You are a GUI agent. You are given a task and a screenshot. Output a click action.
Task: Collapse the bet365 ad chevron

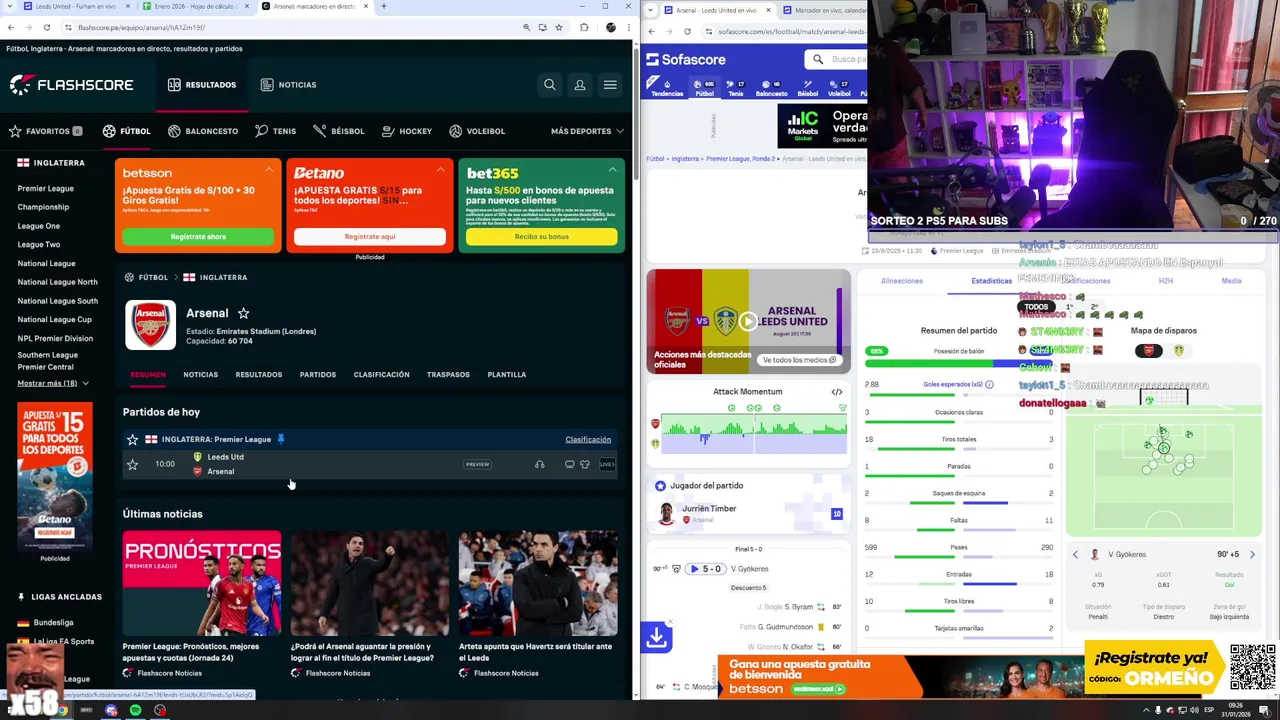coord(612,170)
